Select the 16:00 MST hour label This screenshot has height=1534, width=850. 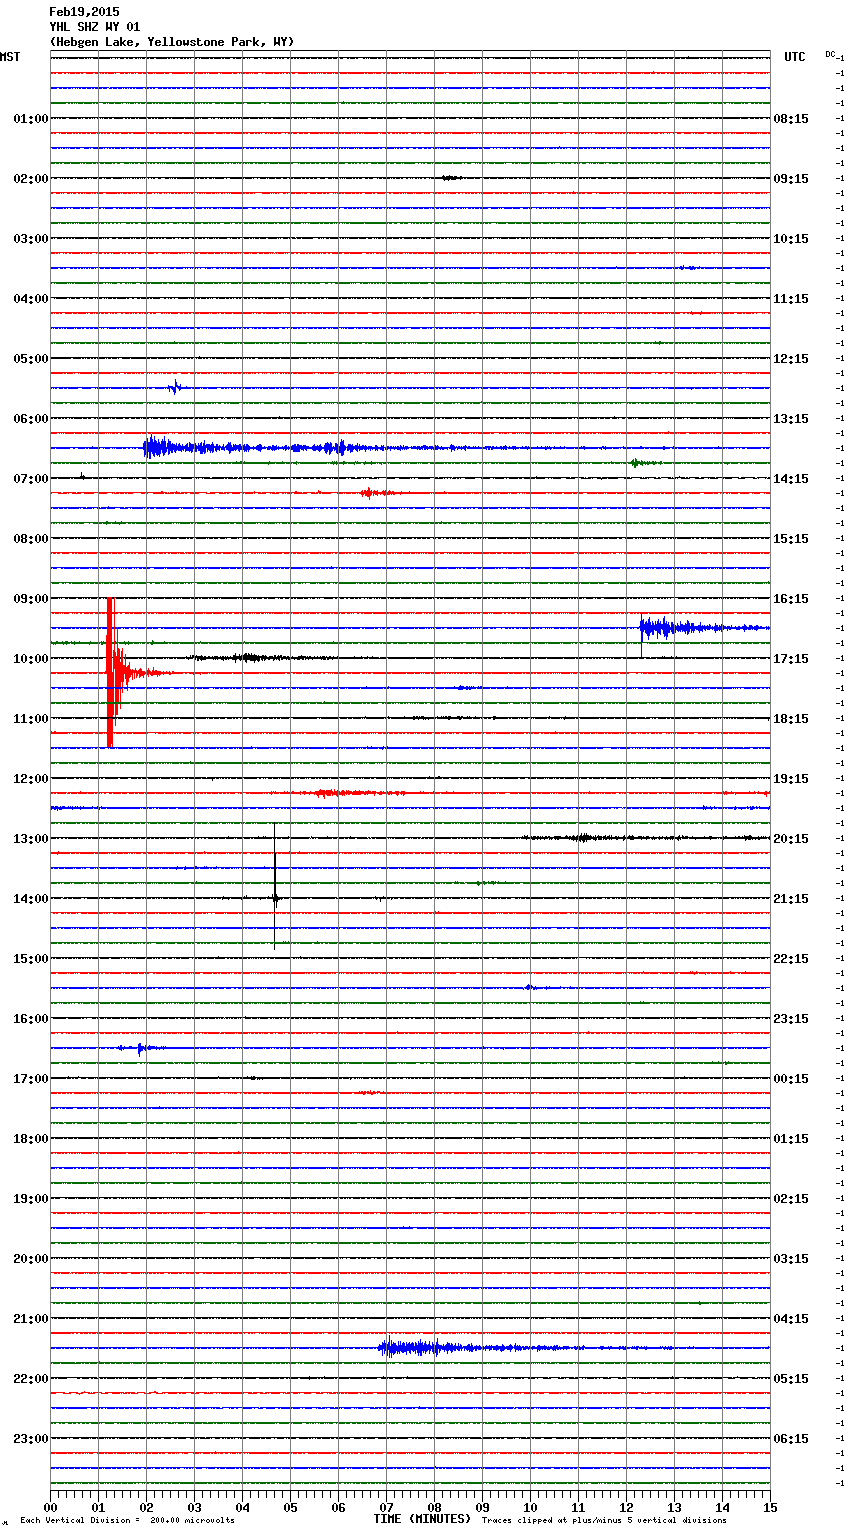click(31, 1019)
